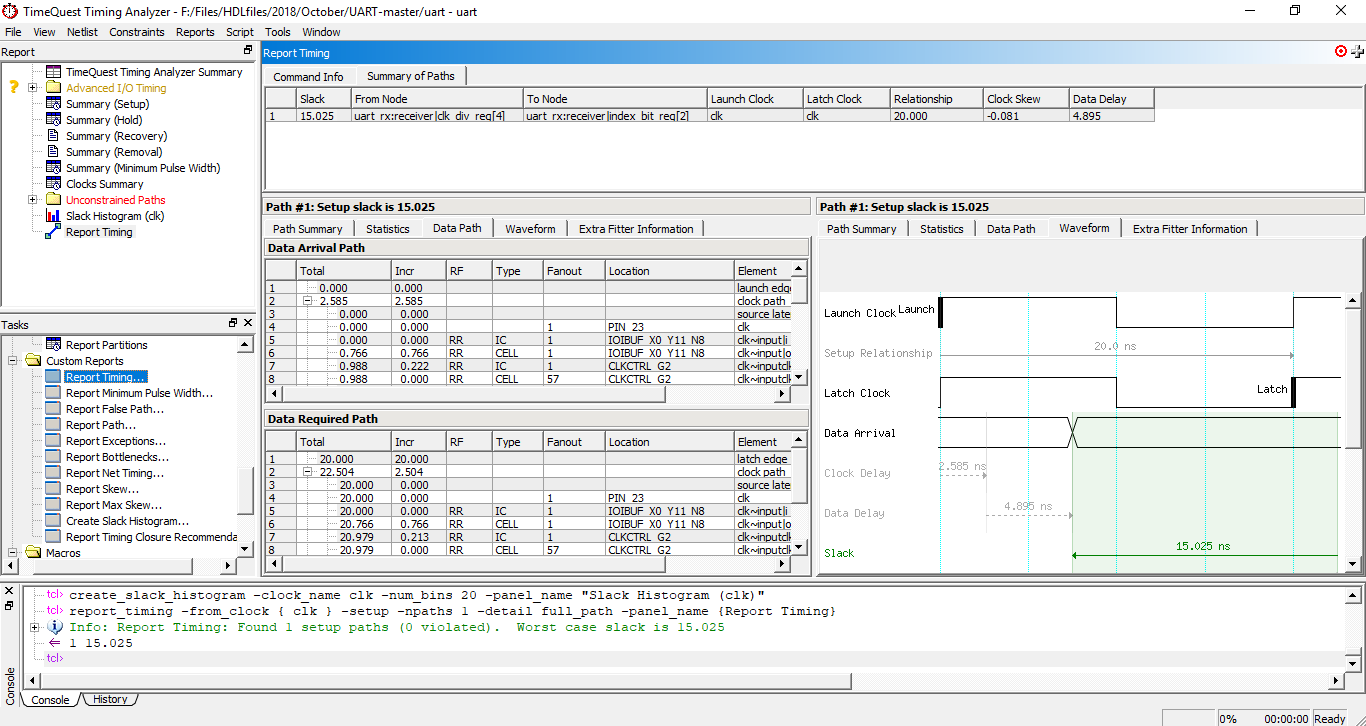Open left Extra Fitter Information tab

[636, 229]
